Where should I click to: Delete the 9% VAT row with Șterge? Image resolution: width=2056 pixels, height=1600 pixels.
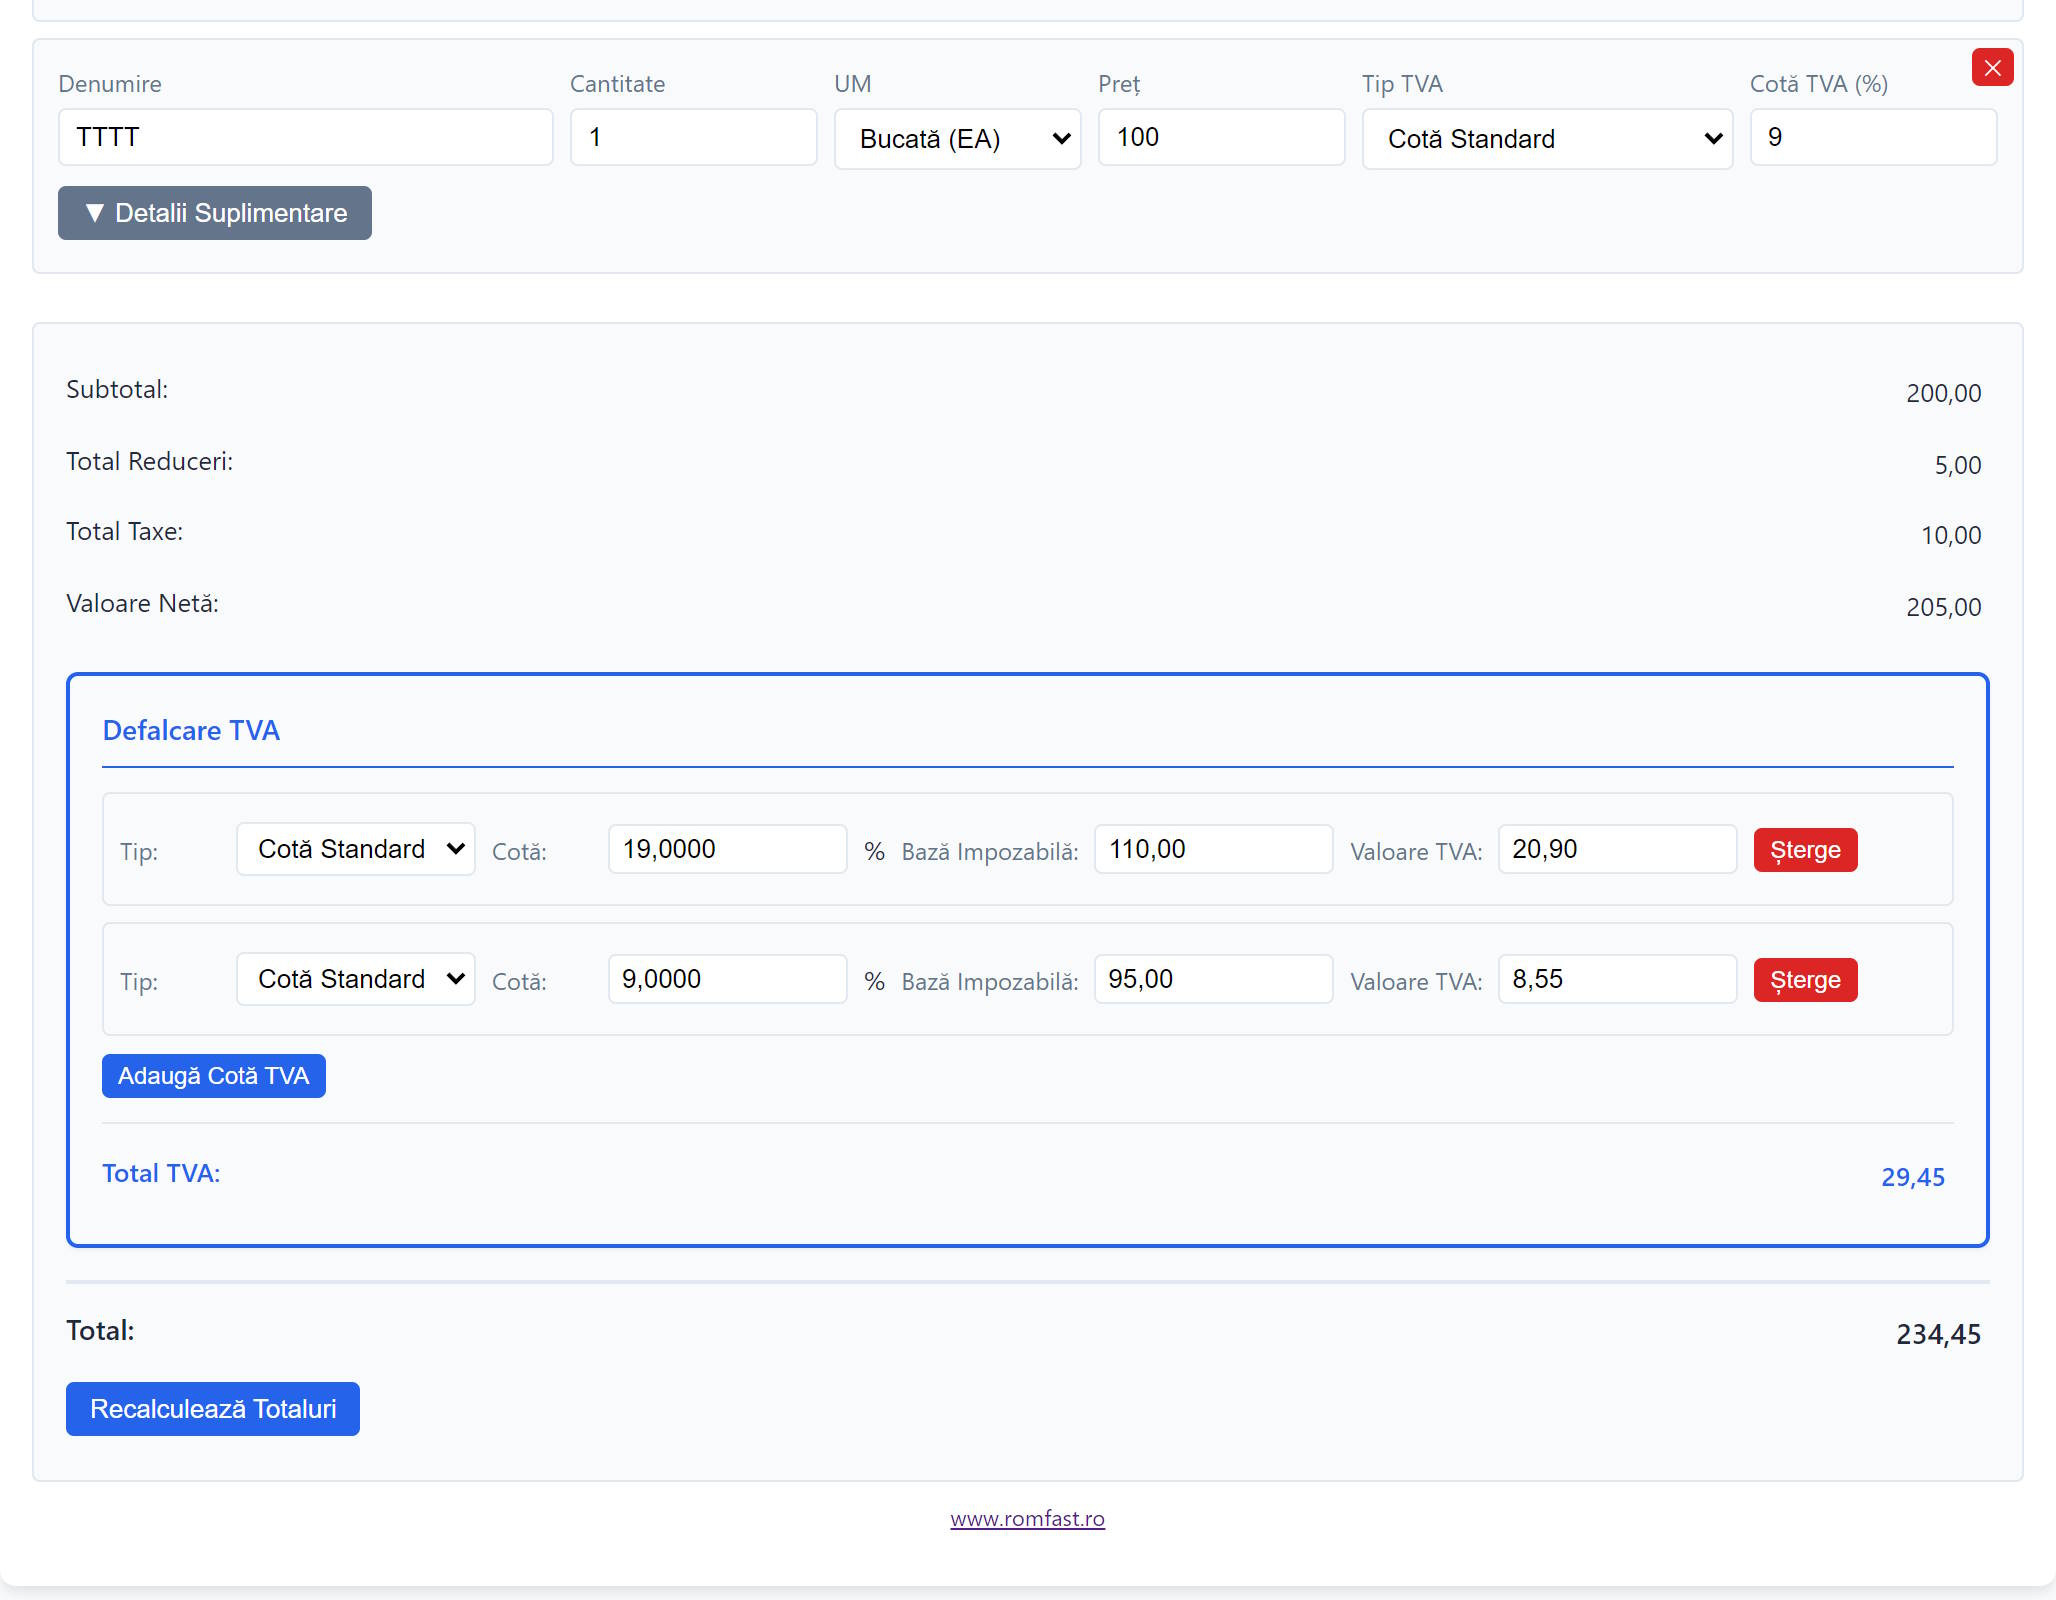coord(1805,980)
